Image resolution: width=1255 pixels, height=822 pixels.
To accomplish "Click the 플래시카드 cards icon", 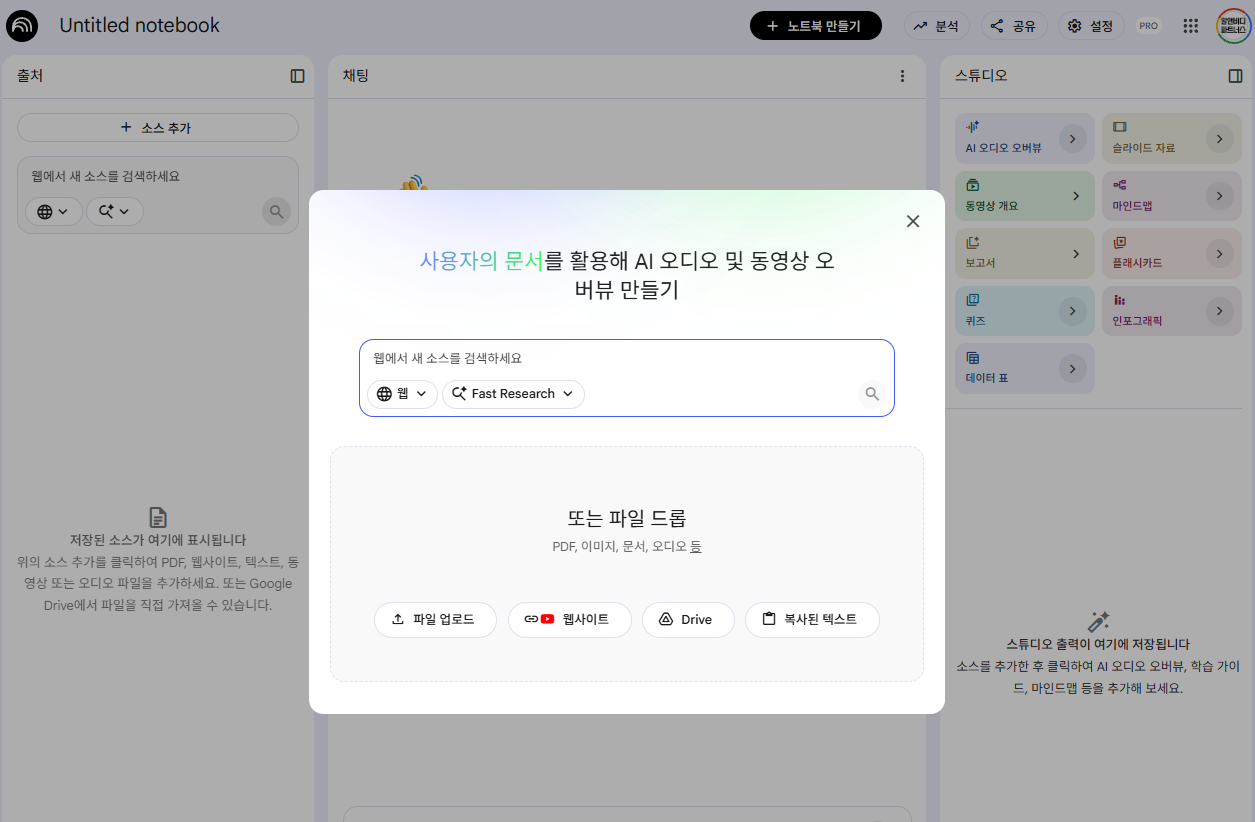I will [1119, 242].
